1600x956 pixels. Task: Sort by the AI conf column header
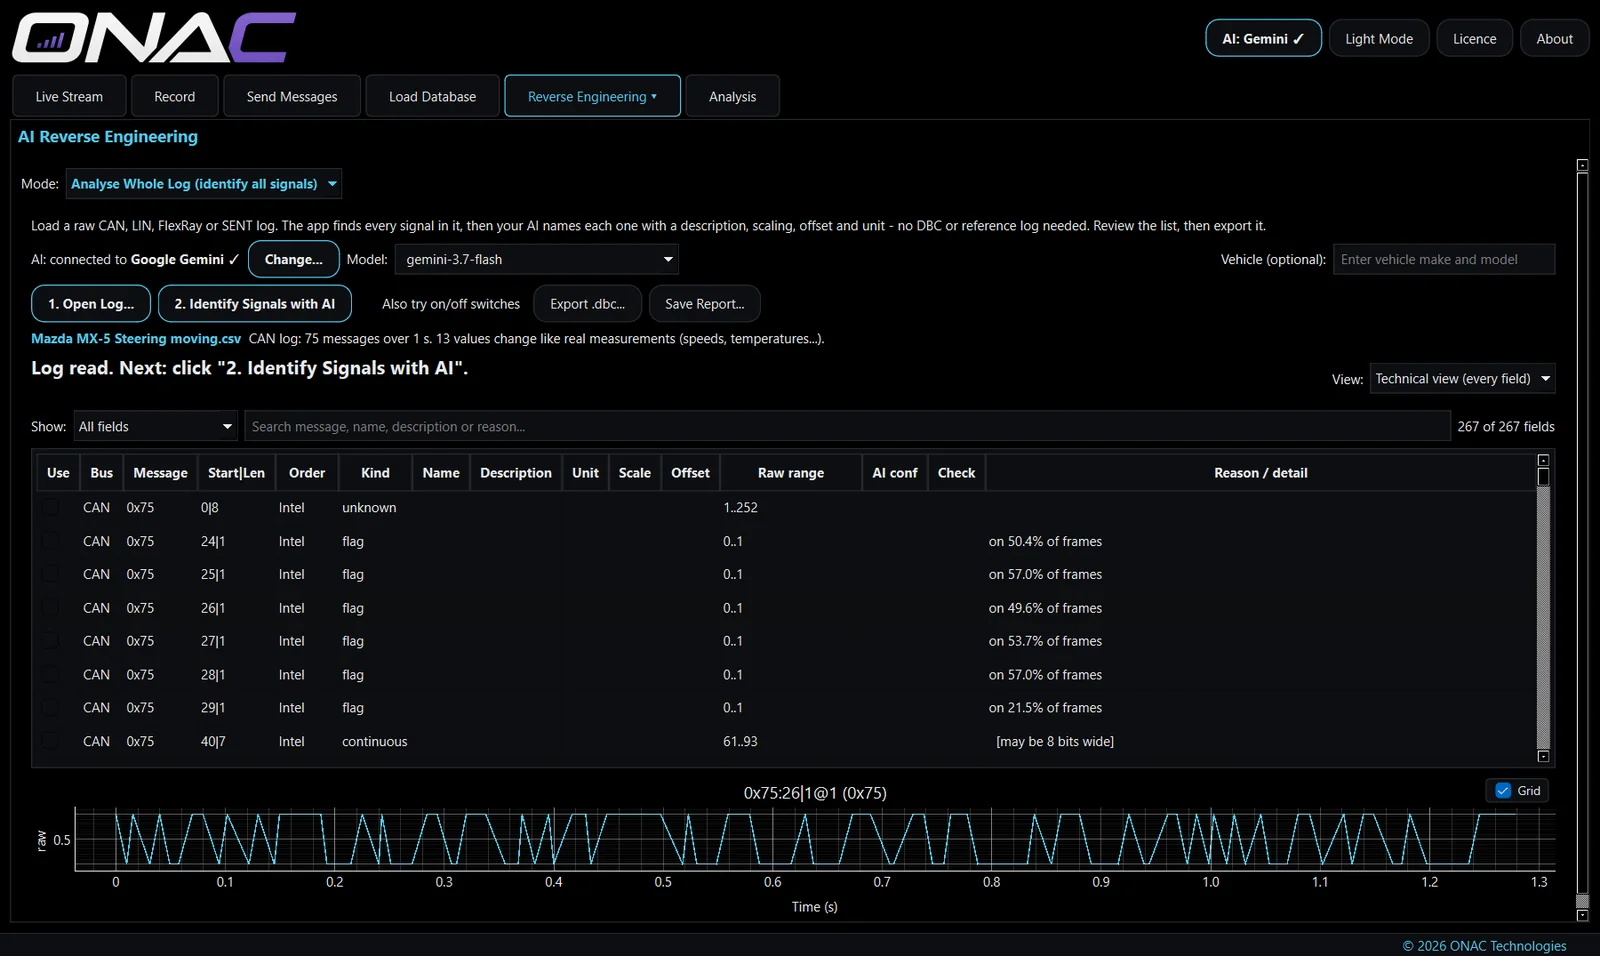point(895,473)
